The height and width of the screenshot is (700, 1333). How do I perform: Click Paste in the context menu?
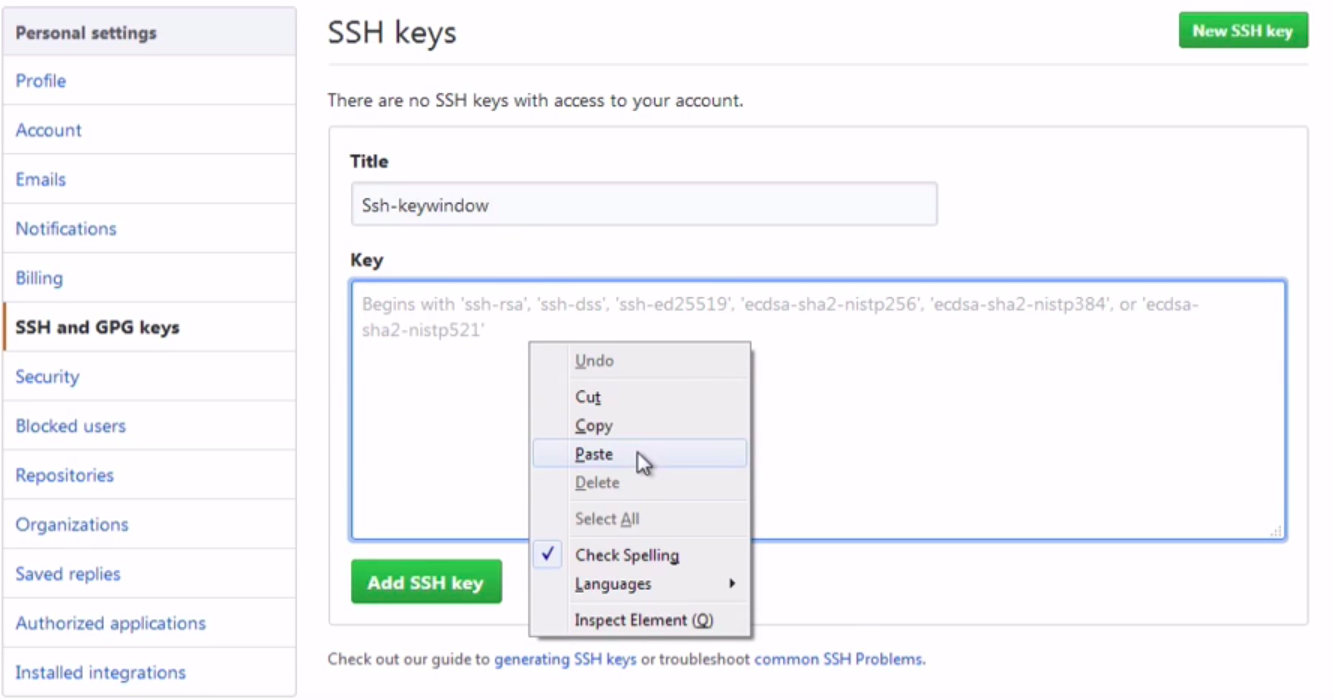click(594, 454)
